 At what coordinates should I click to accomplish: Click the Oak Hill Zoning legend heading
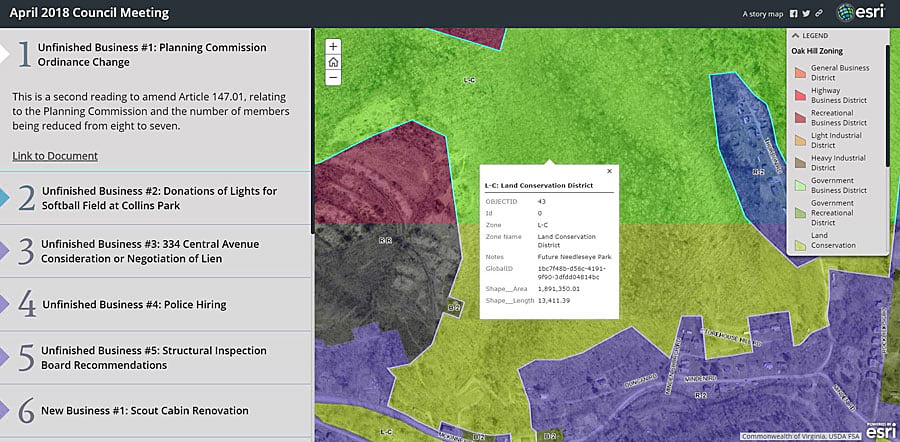[817, 51]
